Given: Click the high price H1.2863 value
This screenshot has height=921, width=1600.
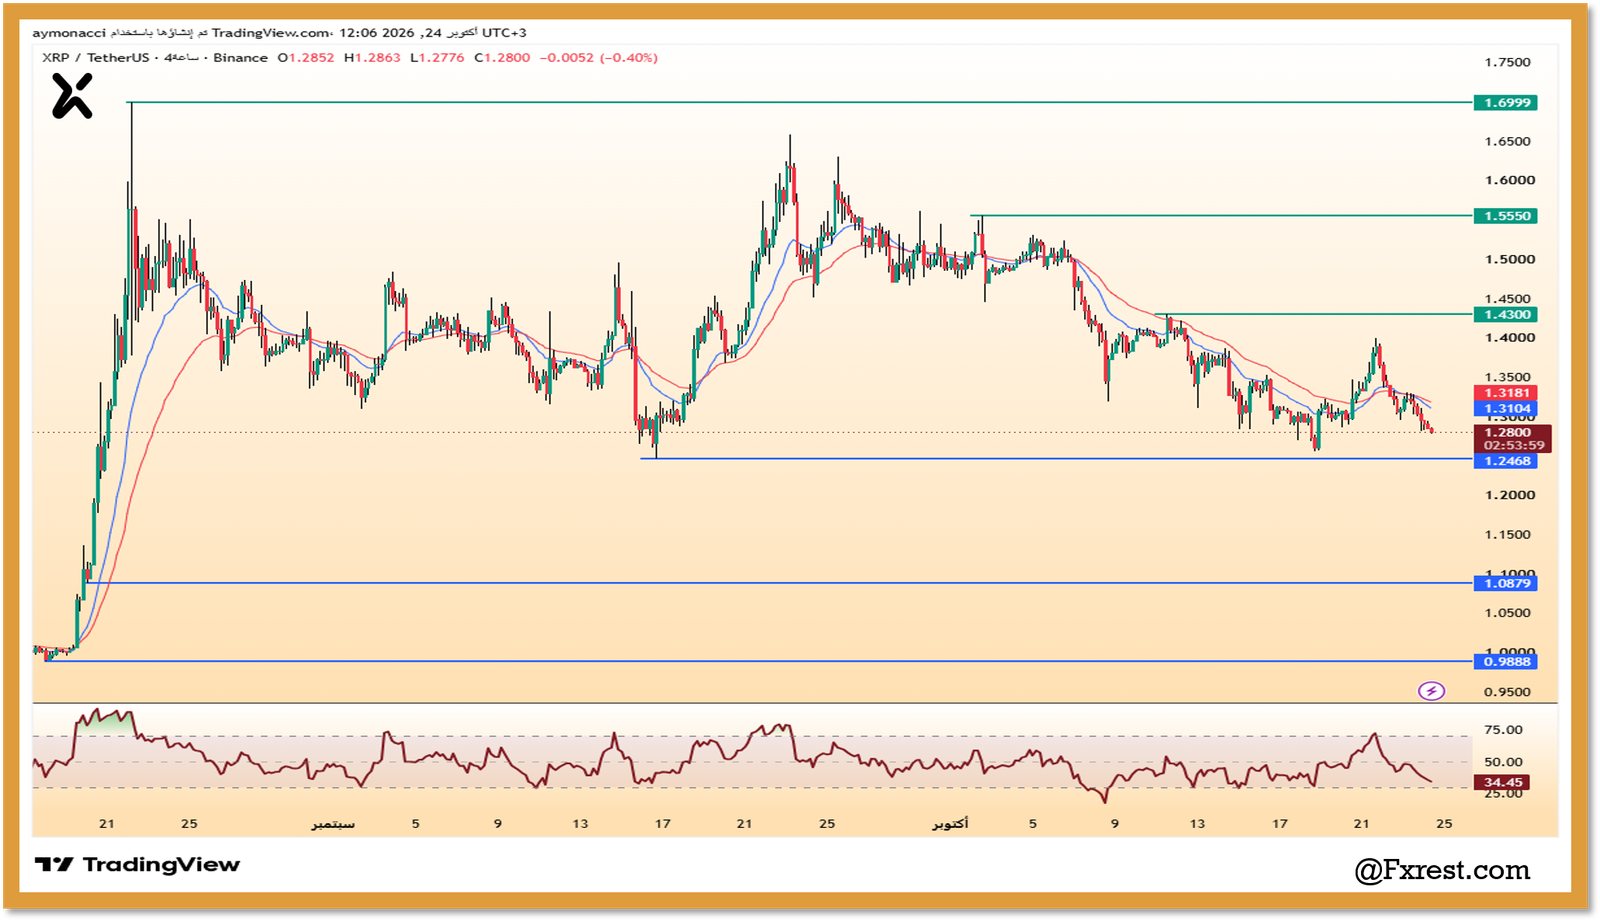Looking at the screenshot, I should point(372,58).
